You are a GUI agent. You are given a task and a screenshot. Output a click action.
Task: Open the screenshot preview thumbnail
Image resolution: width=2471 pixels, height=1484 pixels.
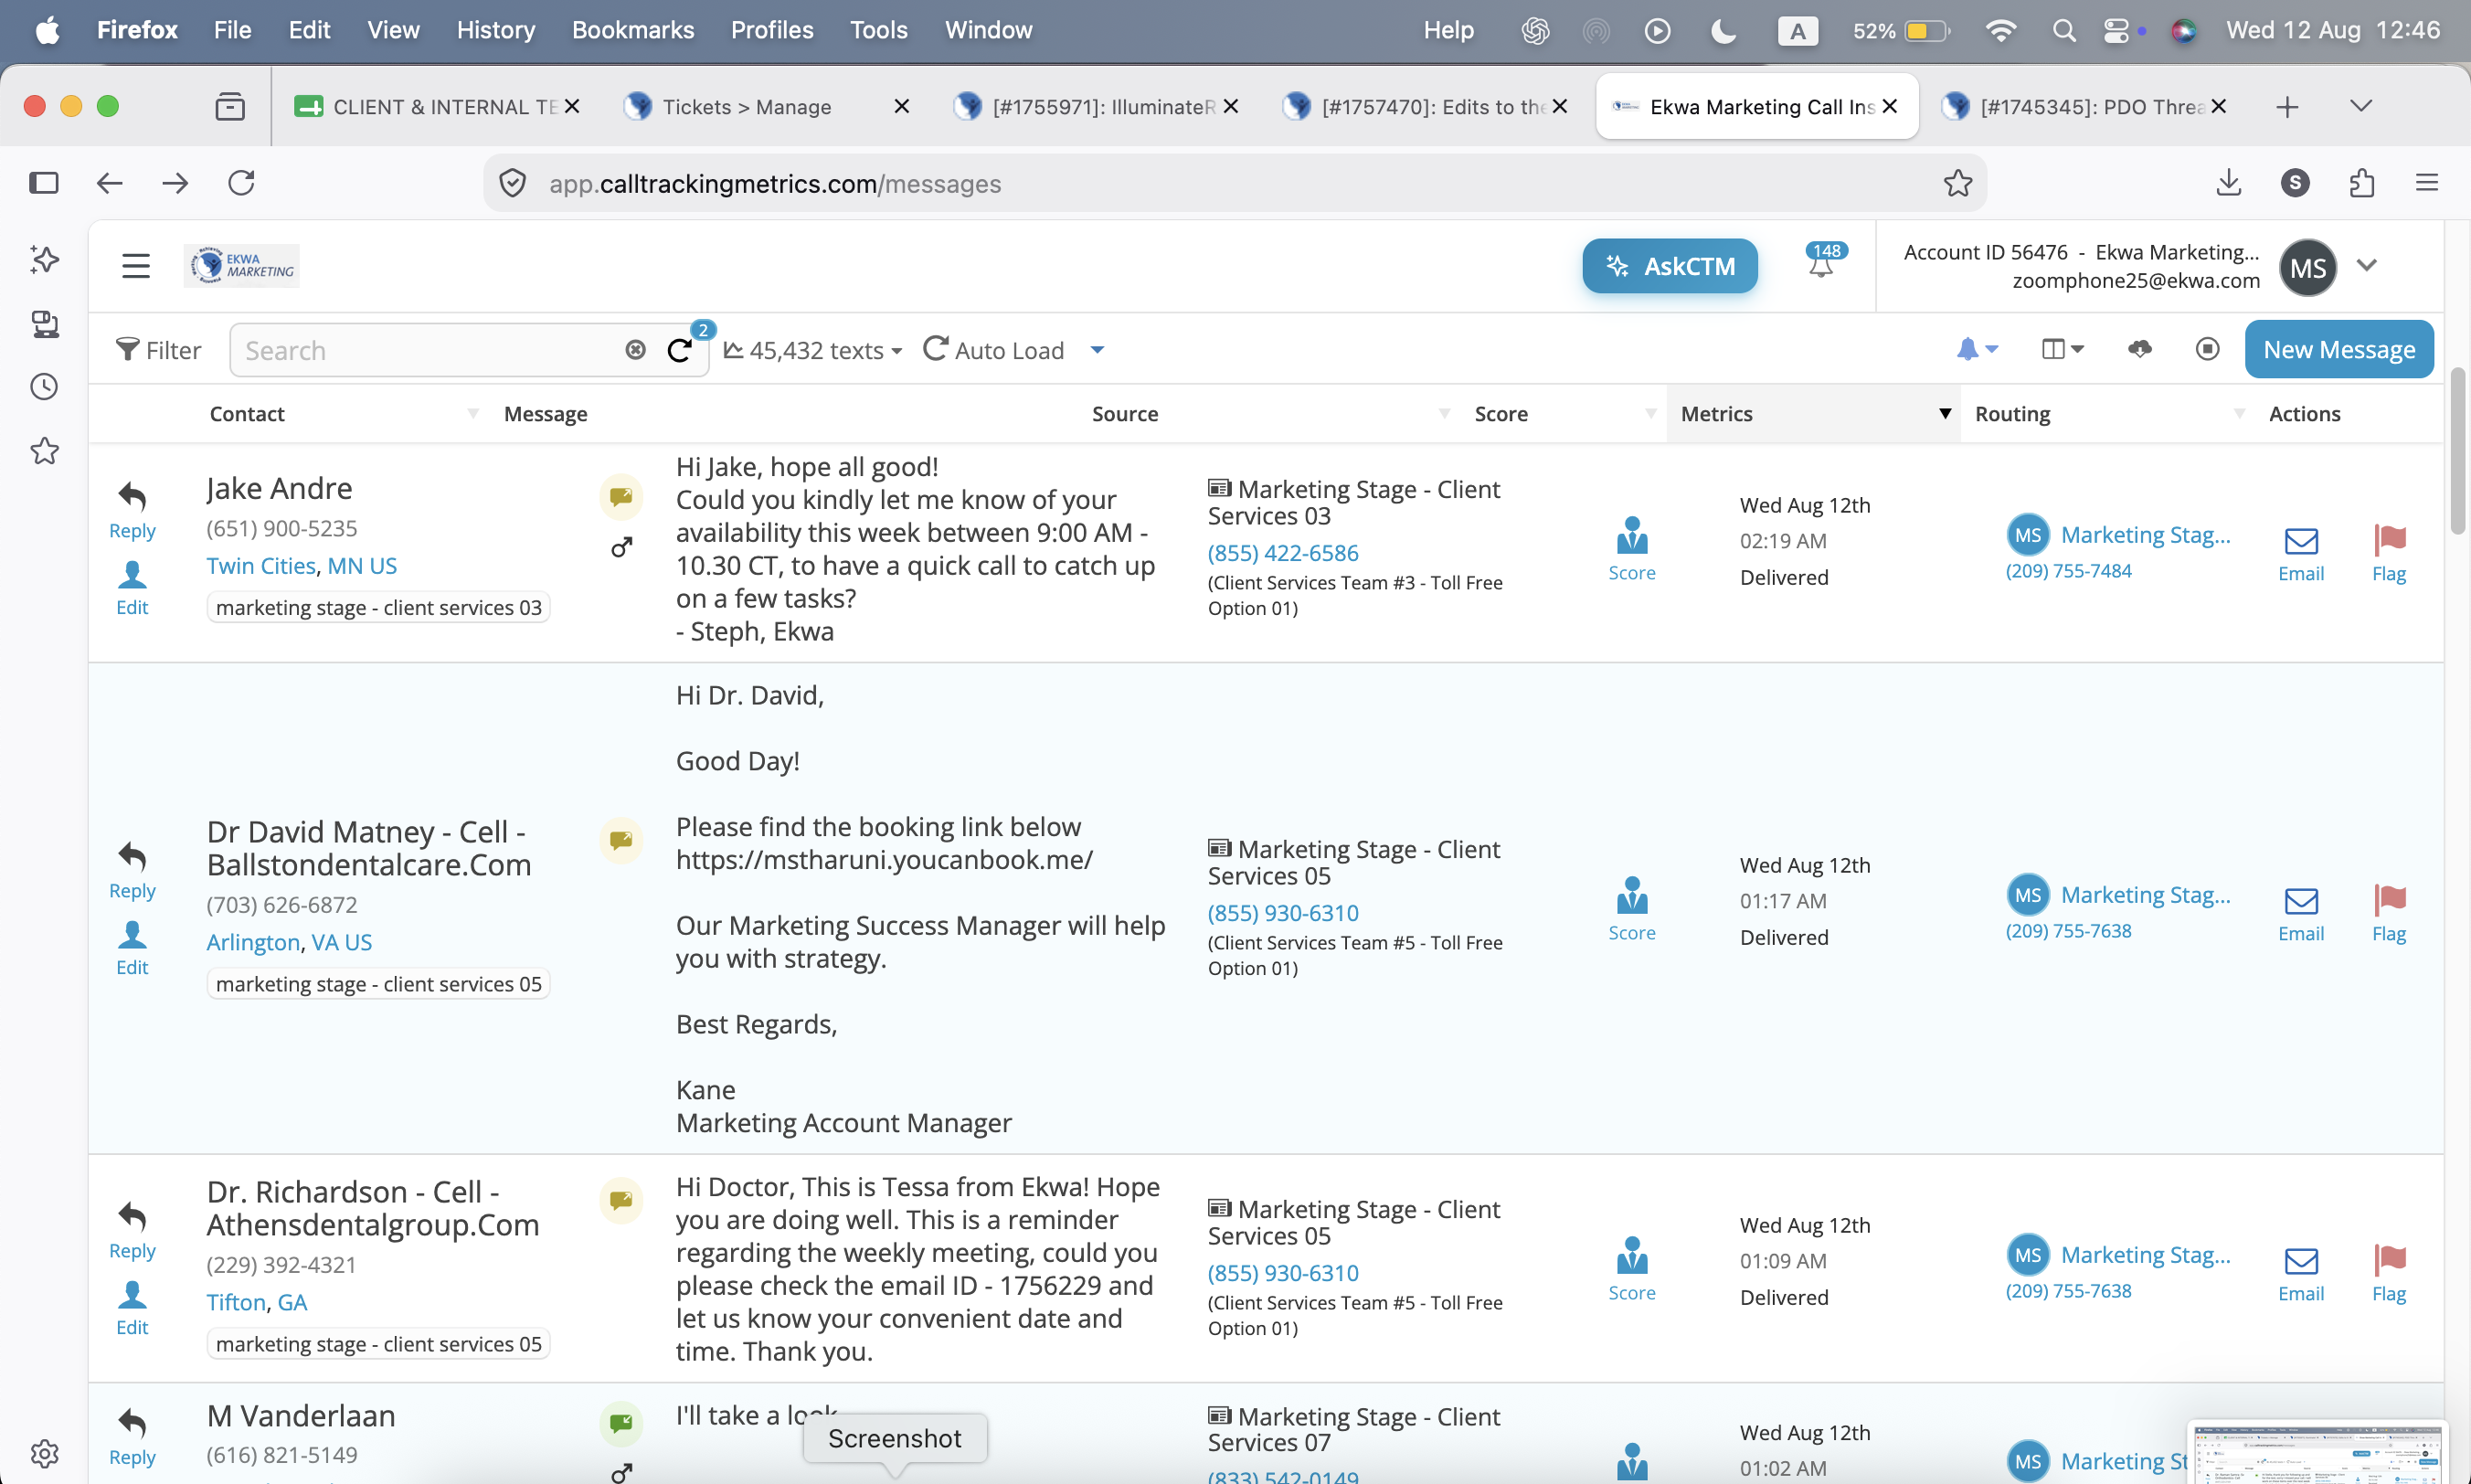pyautogui.click(x=2318, y=1452)
